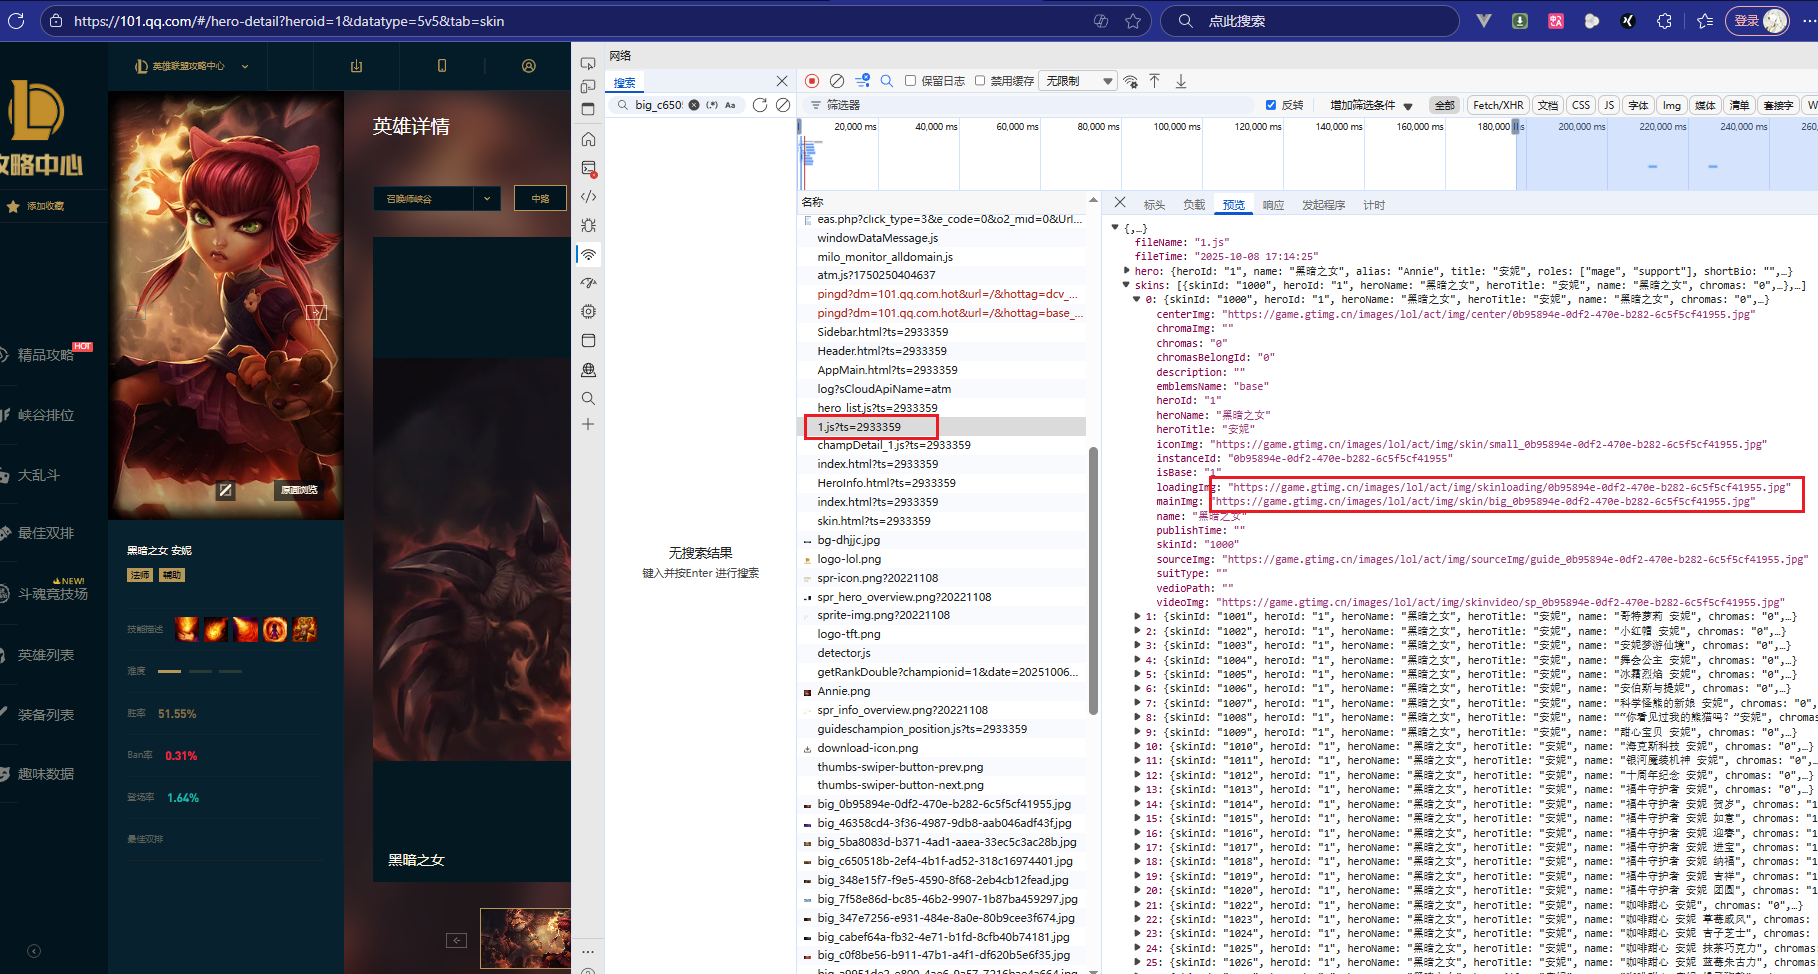Toggle the network filter funnel icon
Screen dimensions: 1818x974
click(862, 81)
